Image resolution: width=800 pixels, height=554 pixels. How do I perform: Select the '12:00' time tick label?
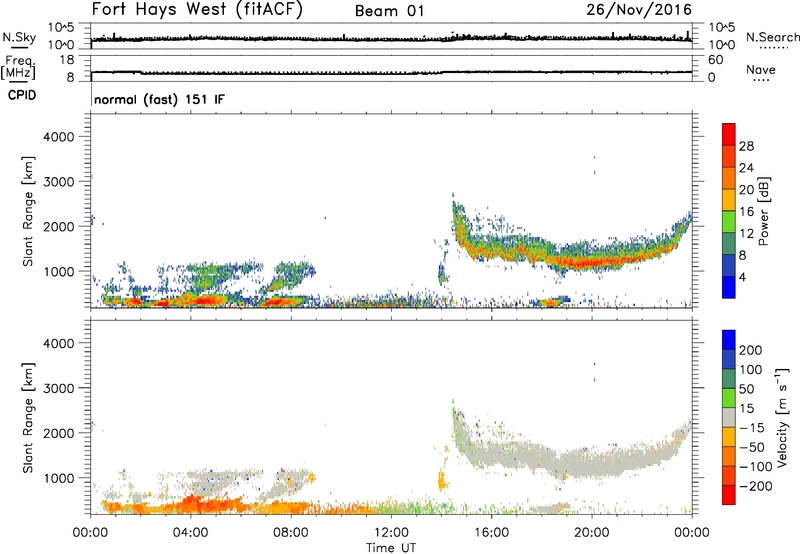pos(391,533)
